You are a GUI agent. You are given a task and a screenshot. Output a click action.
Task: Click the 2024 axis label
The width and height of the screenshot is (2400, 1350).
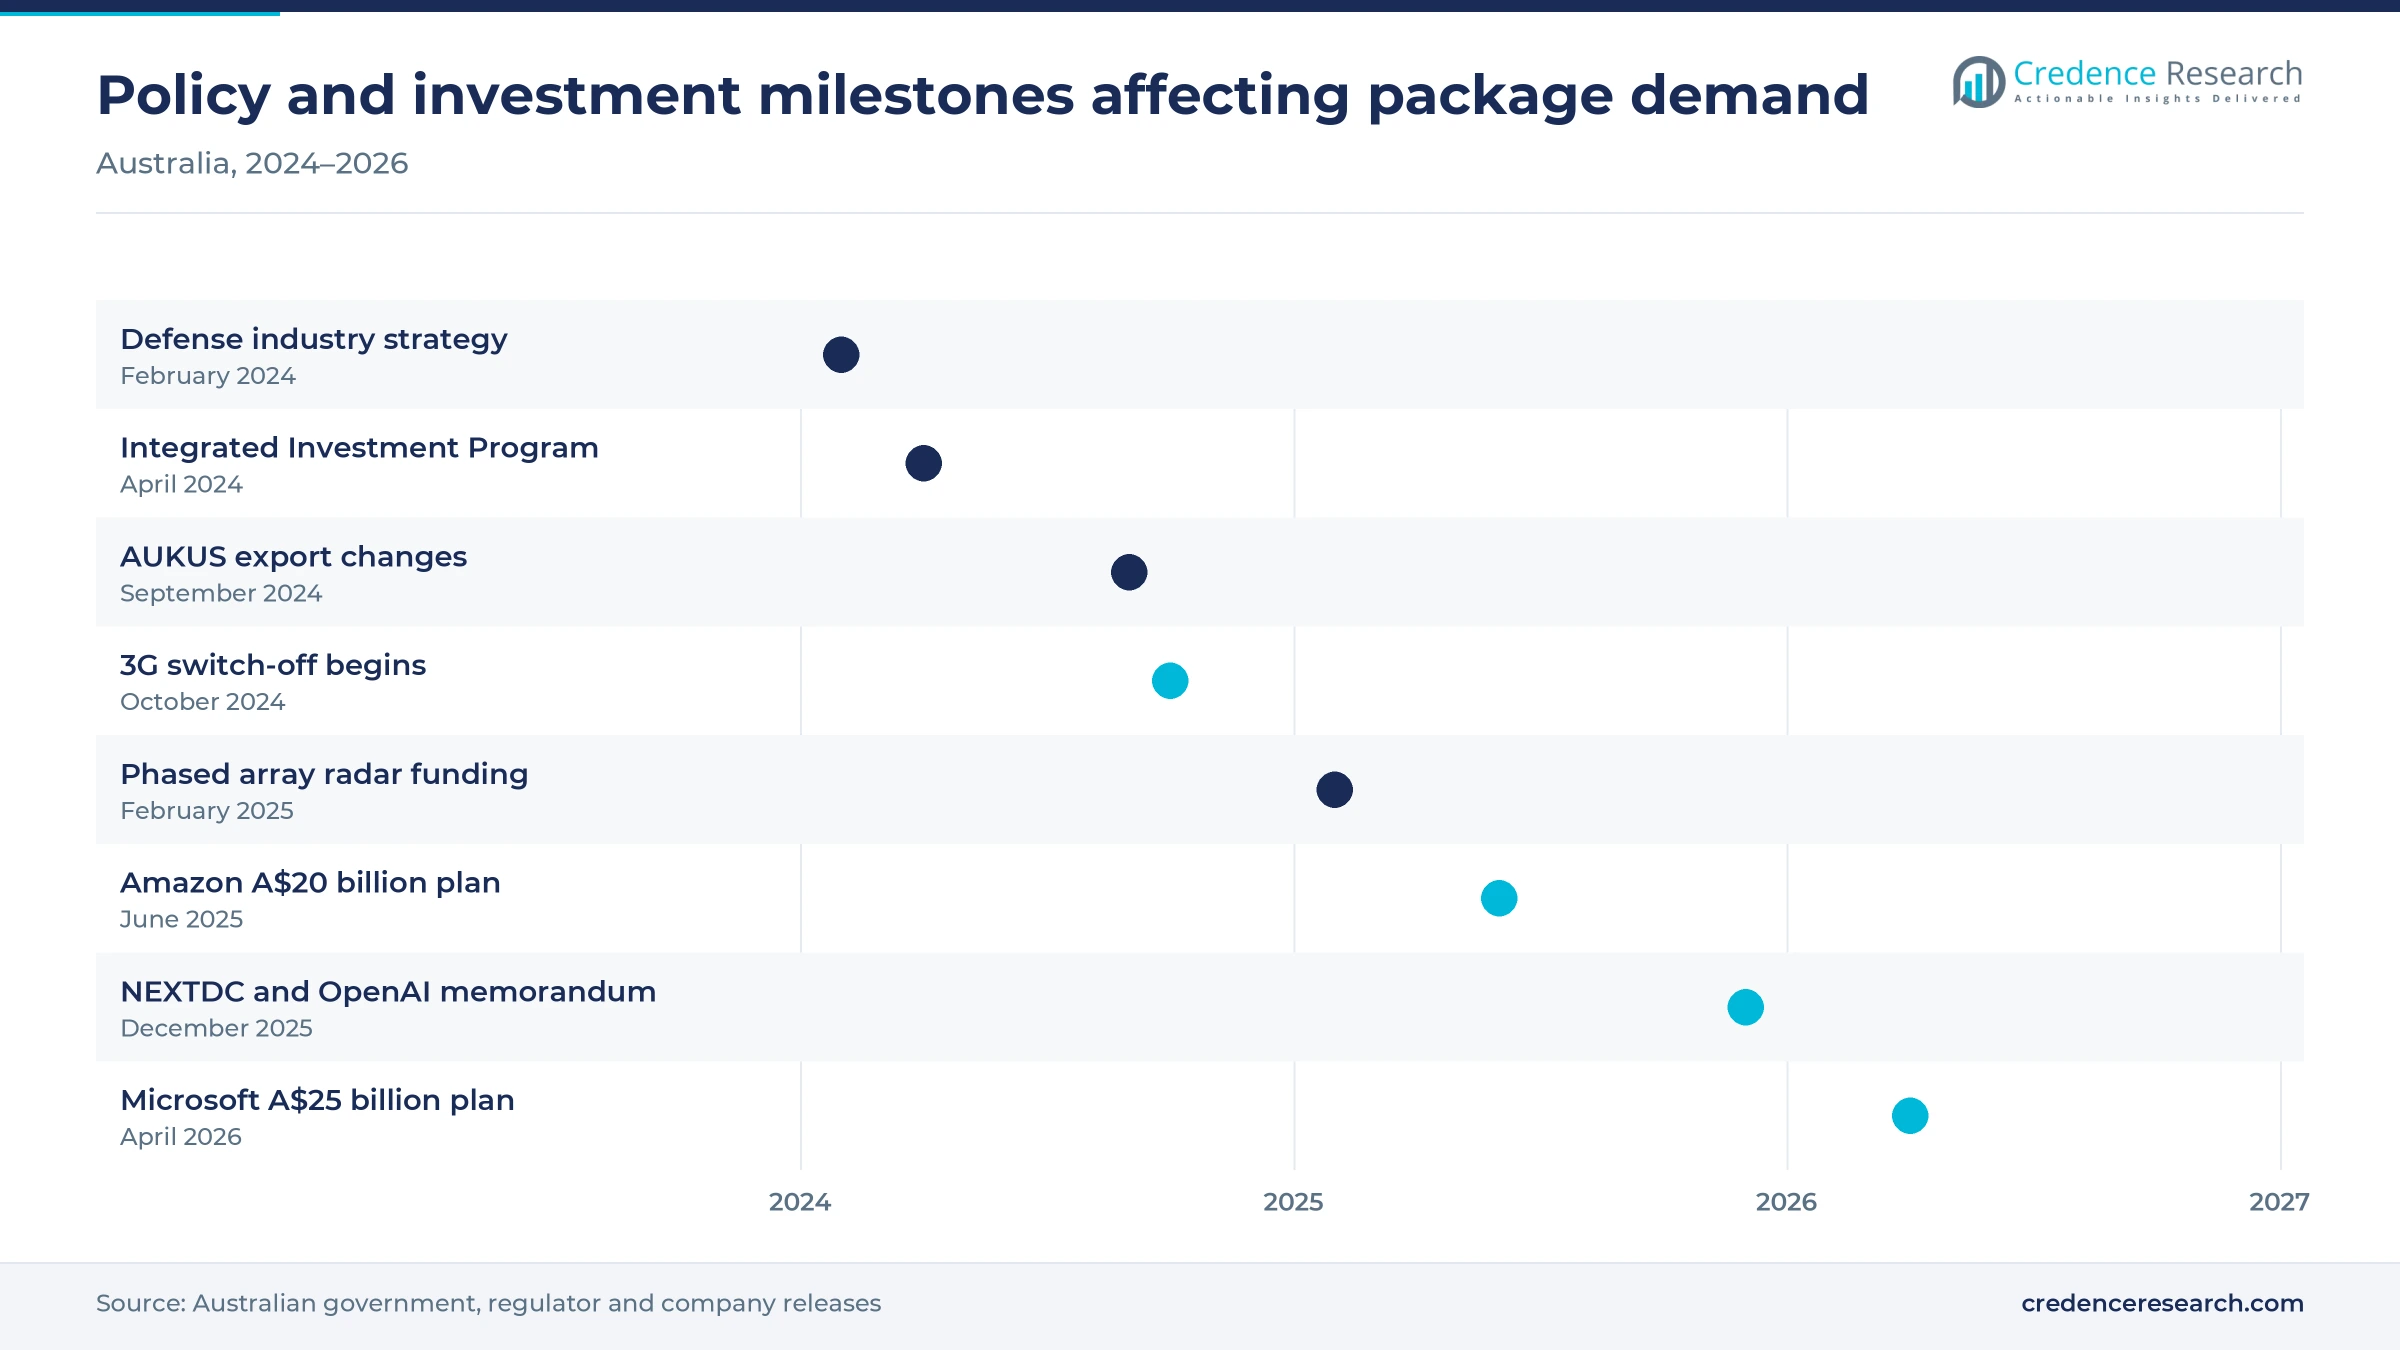800,1202
